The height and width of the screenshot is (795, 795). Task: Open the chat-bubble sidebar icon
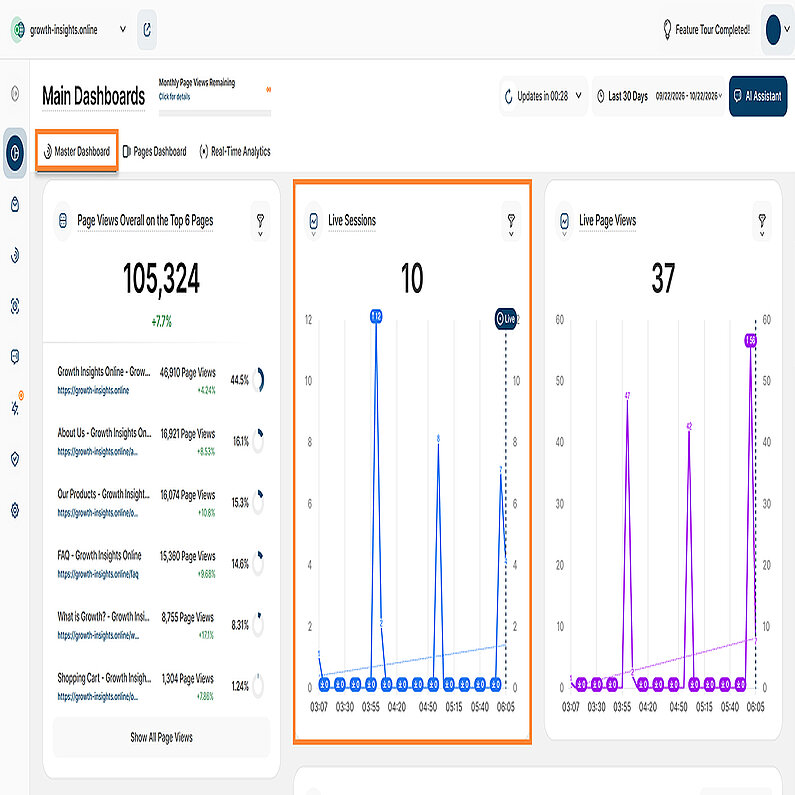pyautogui.click(x=15, y=356)
